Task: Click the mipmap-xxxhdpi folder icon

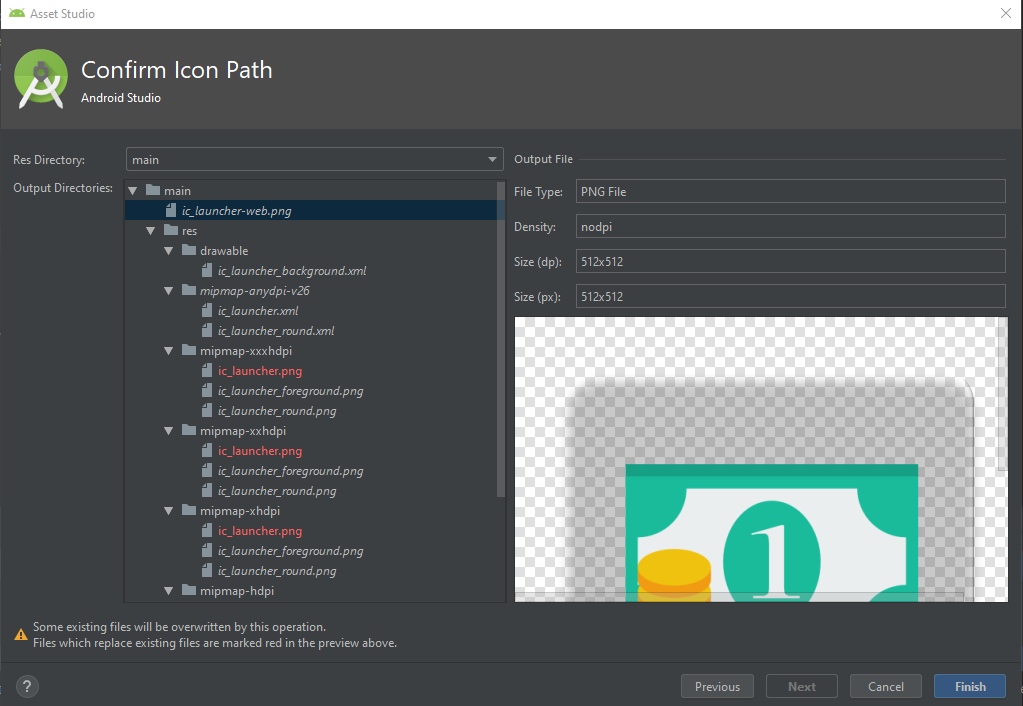Action: click(x=189, y=351)
